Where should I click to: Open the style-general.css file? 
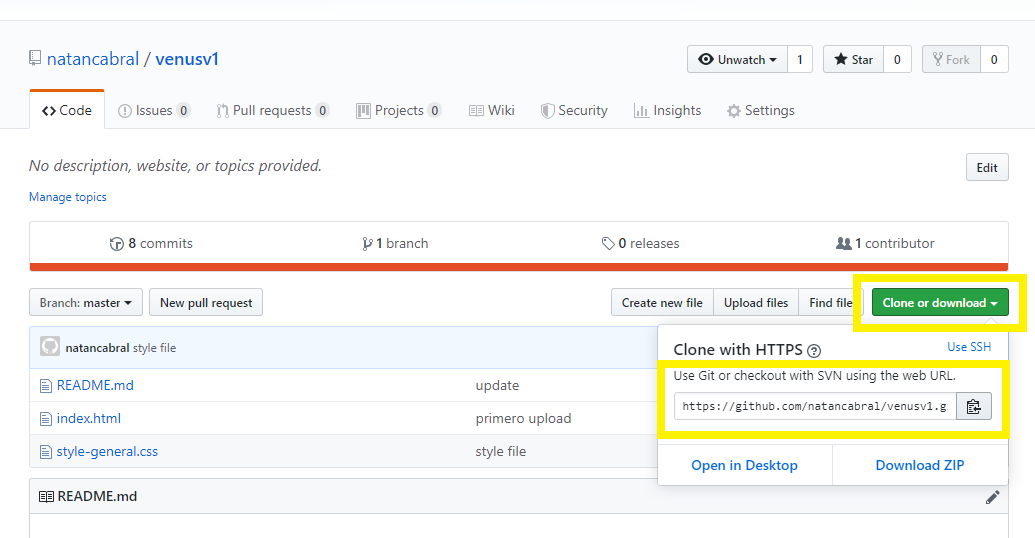(107, 452)
